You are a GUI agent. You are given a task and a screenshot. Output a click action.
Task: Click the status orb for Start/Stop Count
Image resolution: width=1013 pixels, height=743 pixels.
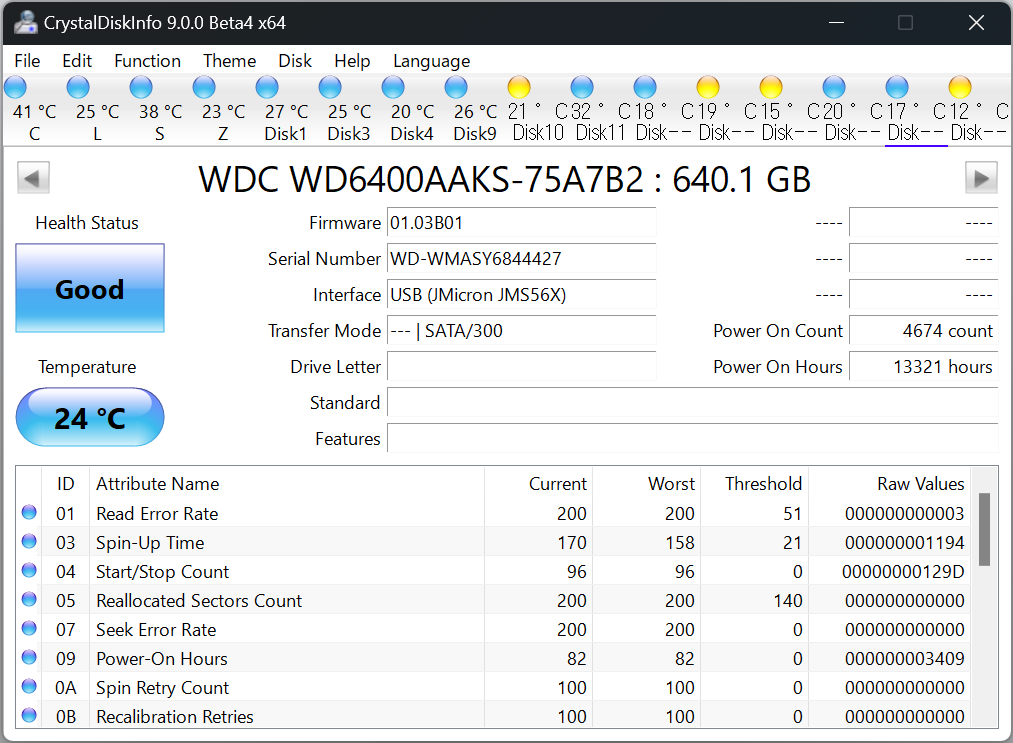(29, 570)
